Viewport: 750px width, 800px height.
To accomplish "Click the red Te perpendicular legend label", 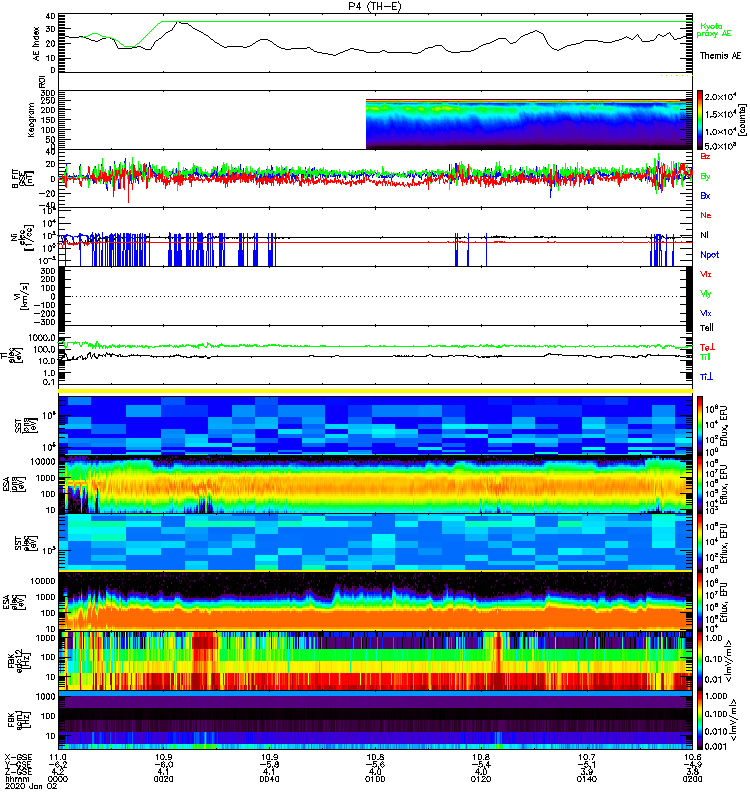I will tap(707, 347).
